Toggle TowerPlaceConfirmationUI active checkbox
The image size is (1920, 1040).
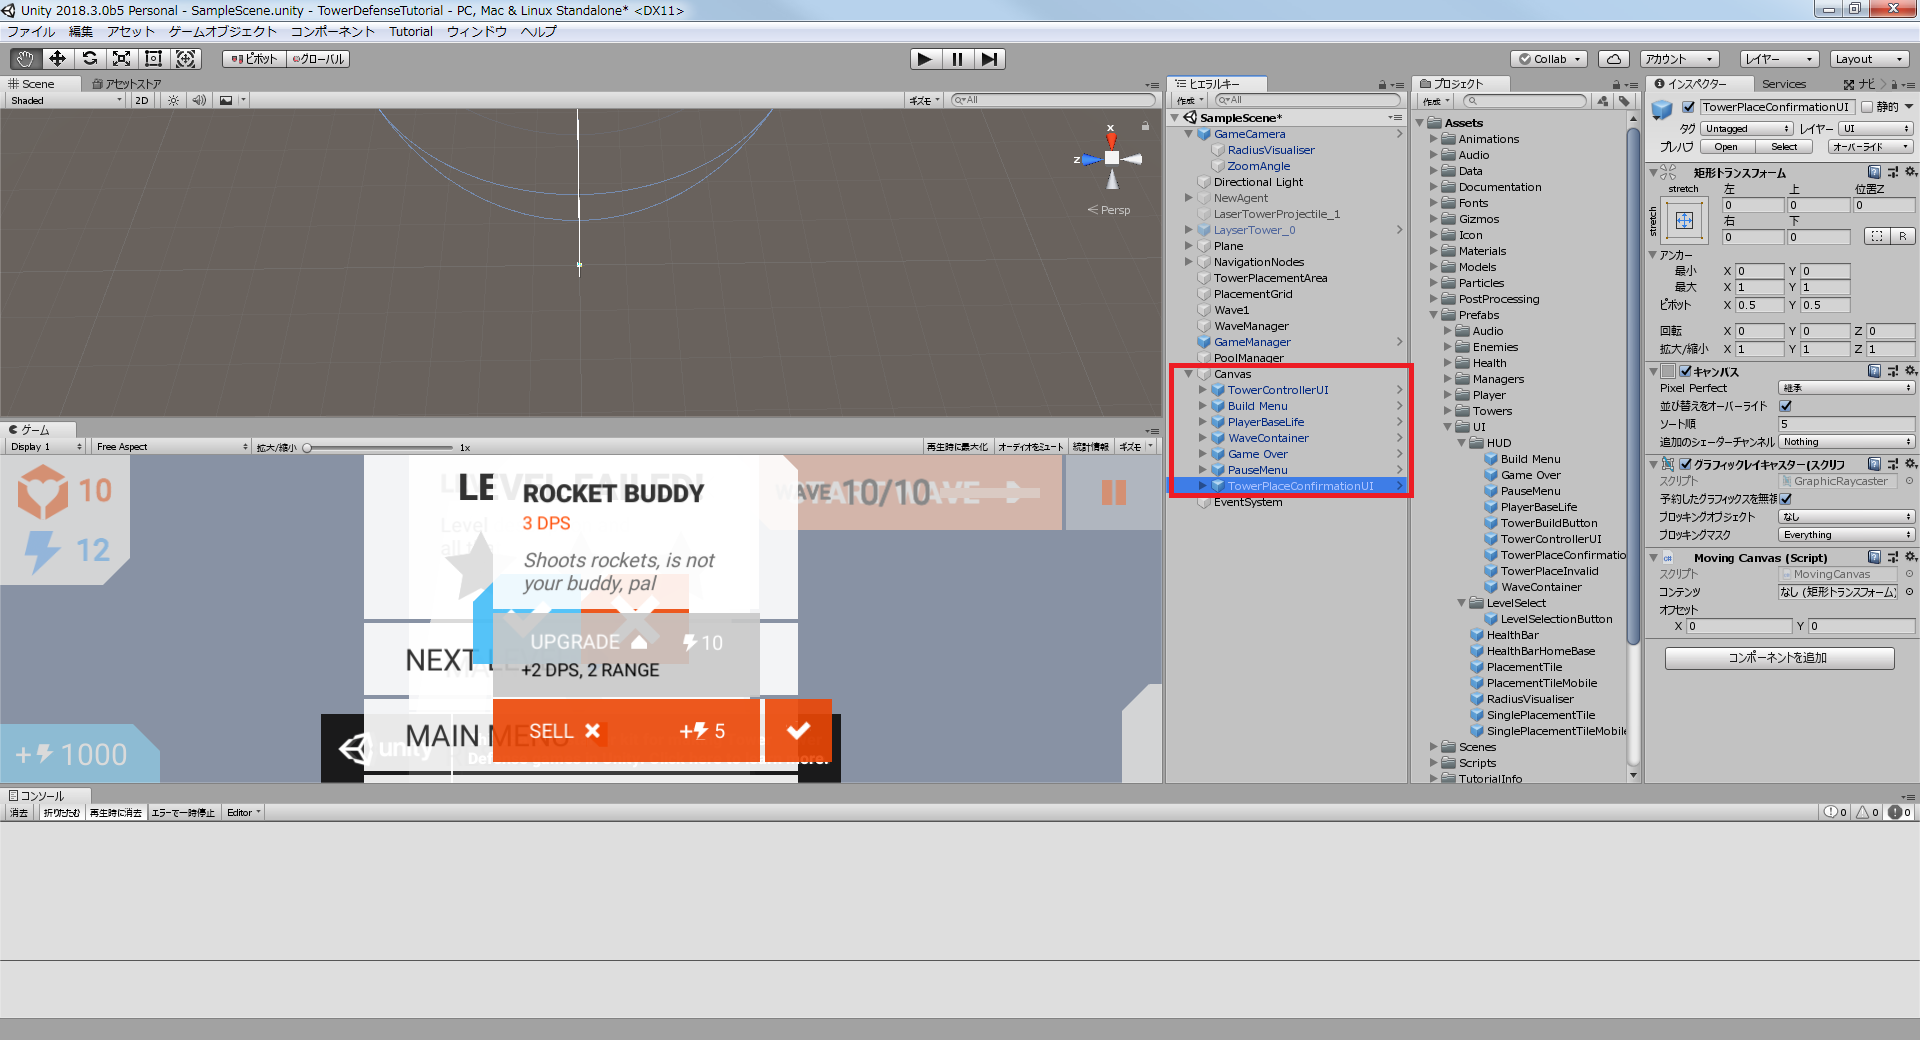[1688, 107]
